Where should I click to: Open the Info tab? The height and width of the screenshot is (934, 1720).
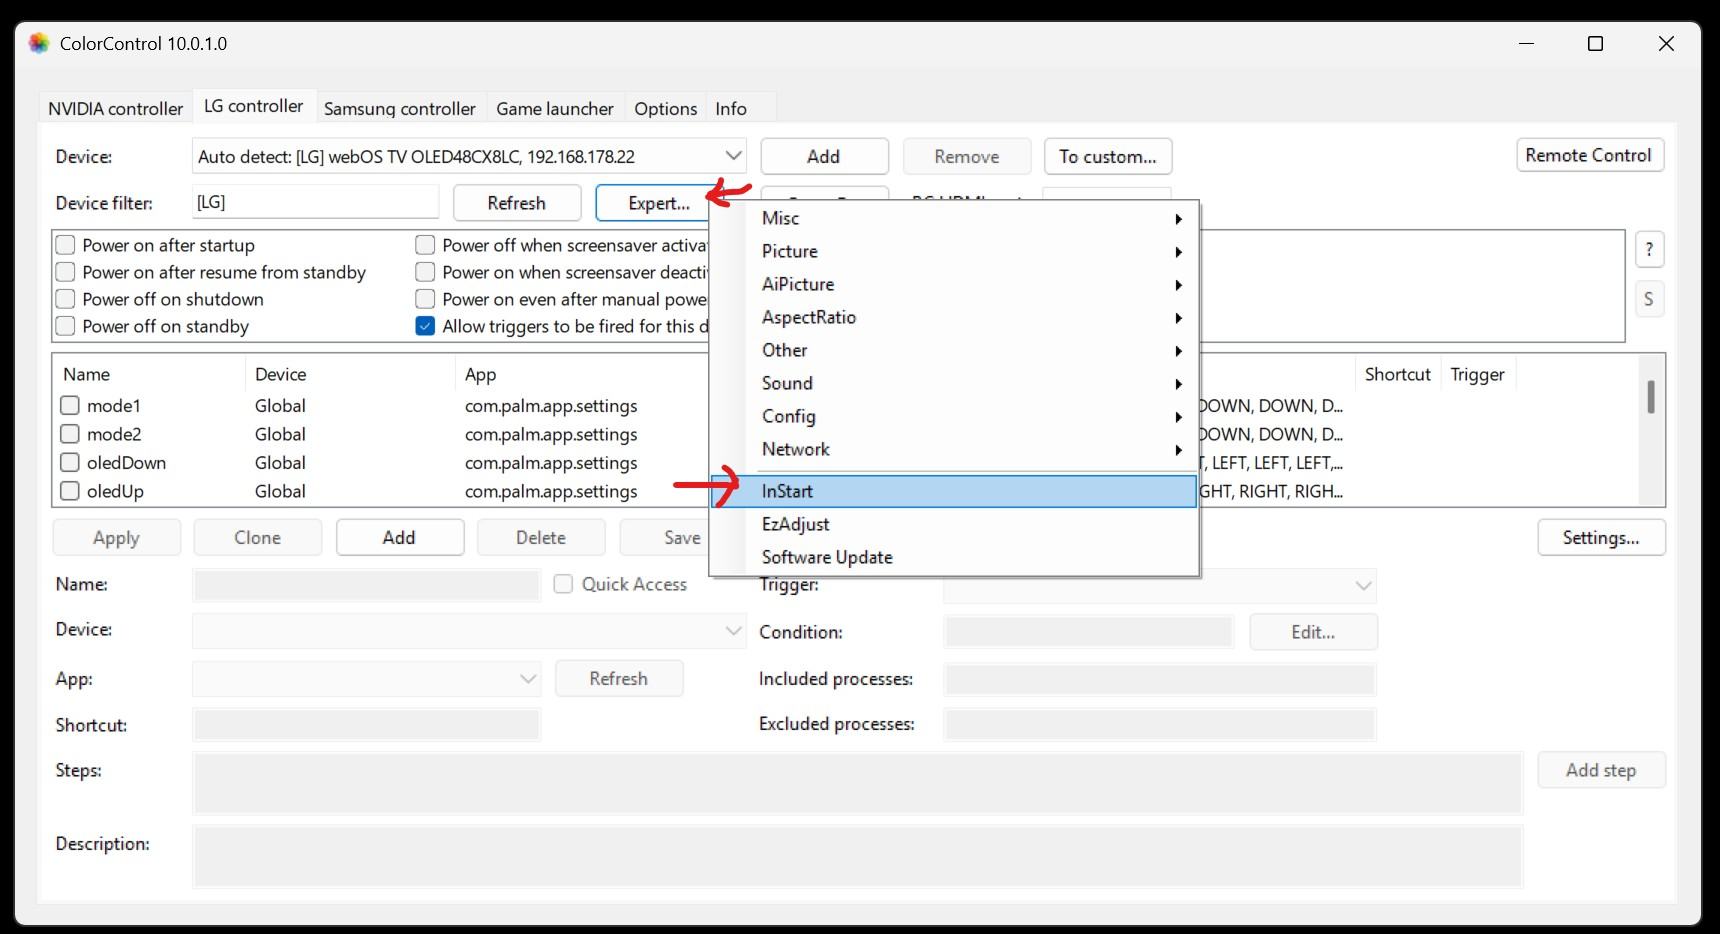pos(731,108)
